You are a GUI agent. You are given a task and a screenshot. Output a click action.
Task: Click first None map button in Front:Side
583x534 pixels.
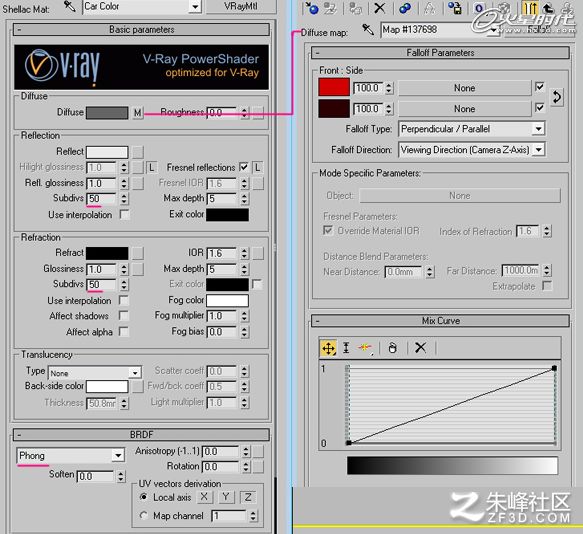(464, 88)
